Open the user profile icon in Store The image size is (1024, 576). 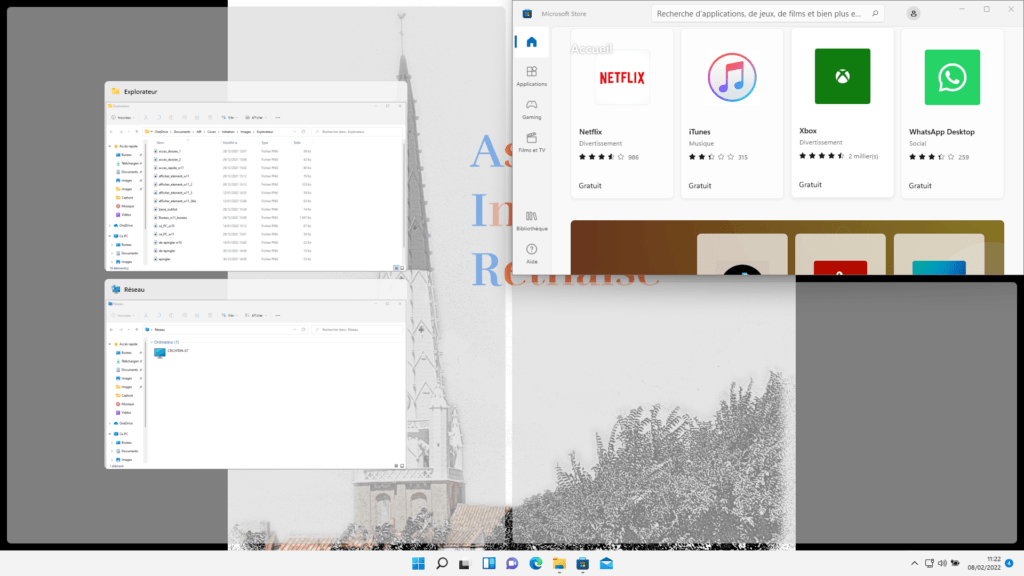tap(913, 14)
